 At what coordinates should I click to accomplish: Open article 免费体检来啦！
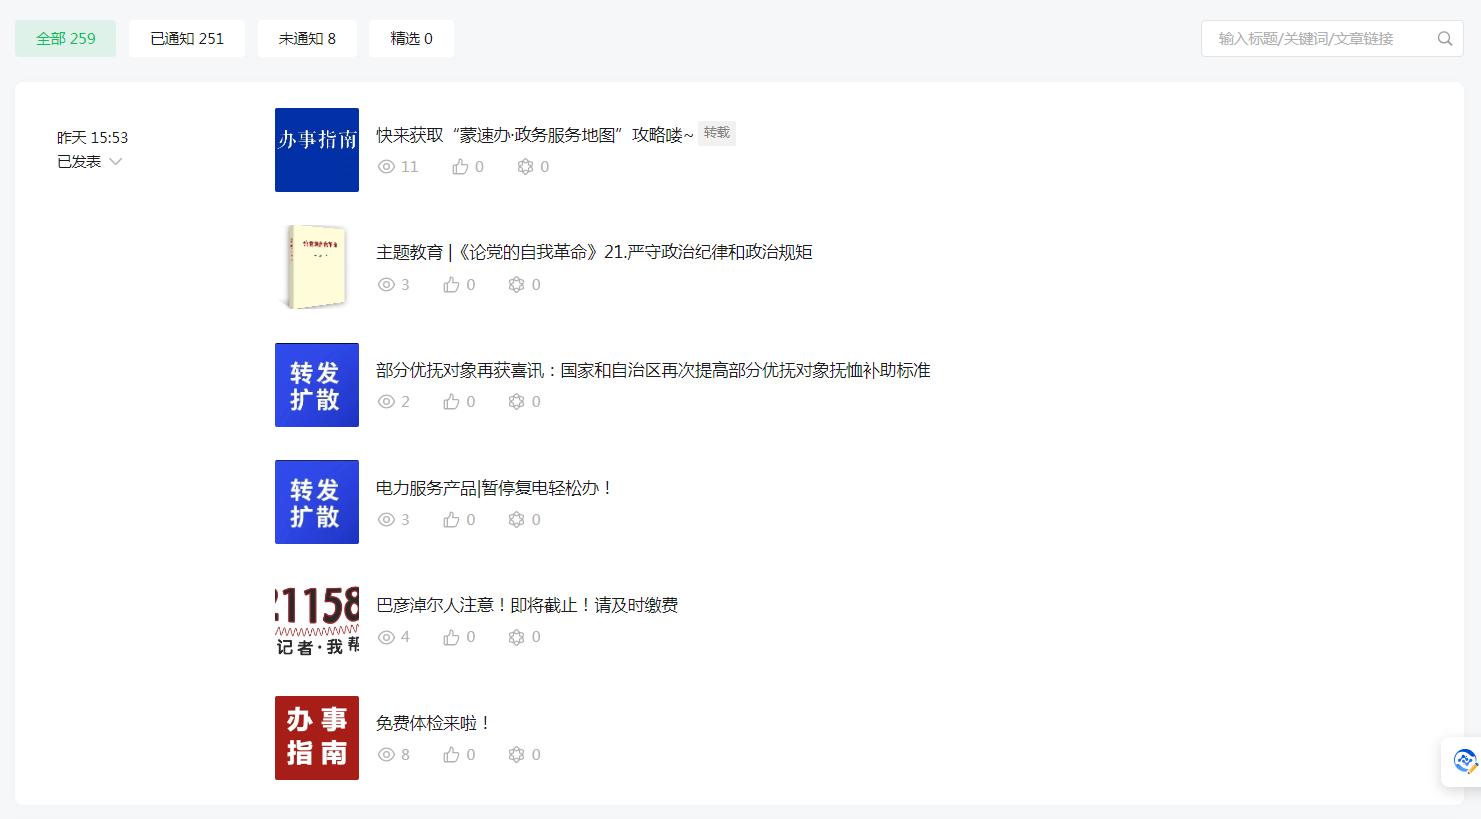434,723
